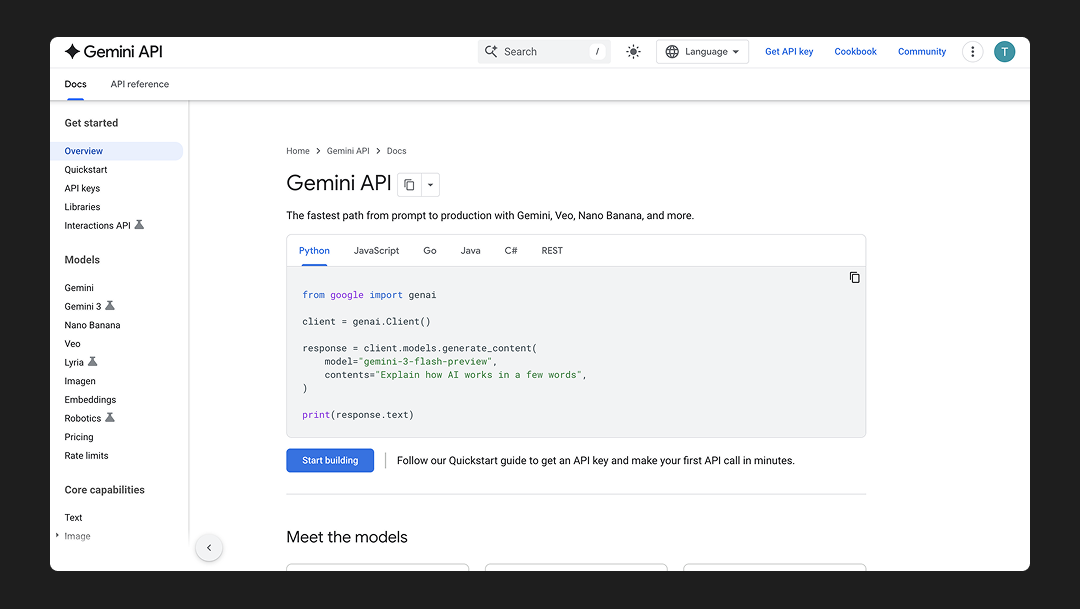Switch to the Docs tab
The image size is (1080, 609).
click(75, 84)
